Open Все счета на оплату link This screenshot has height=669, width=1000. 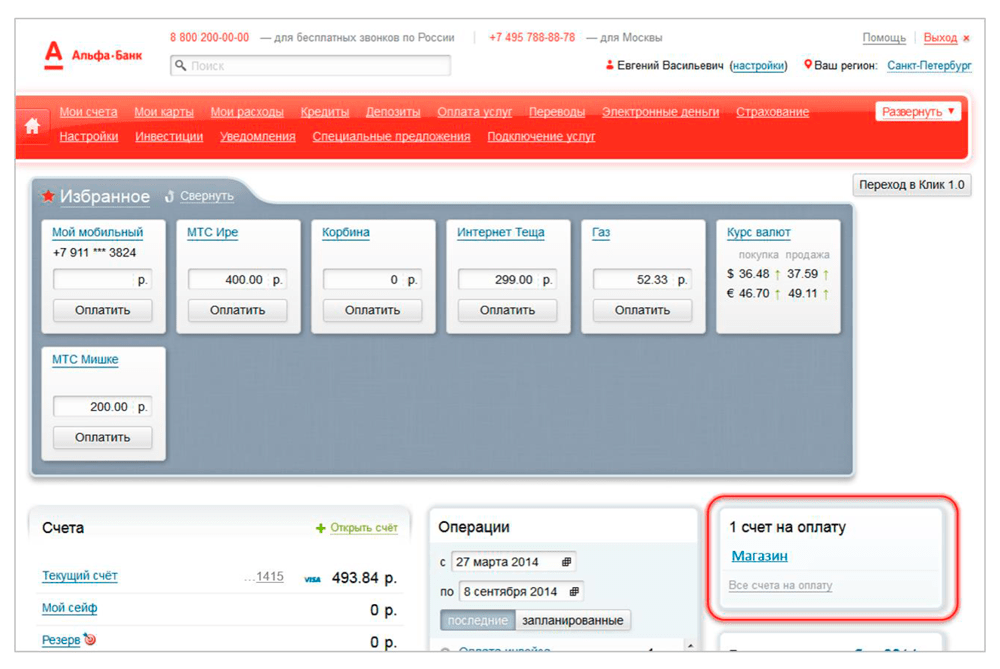pos(780,585)
